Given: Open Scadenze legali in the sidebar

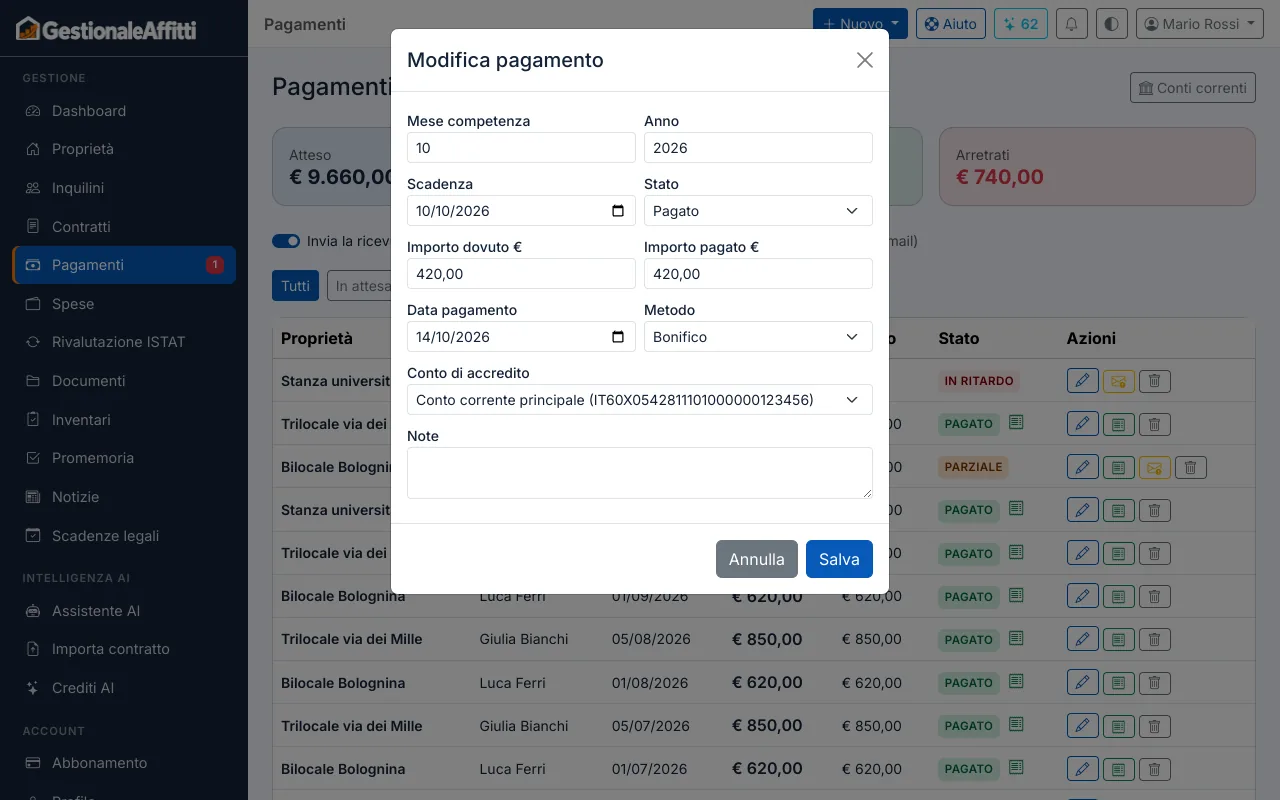Looking at the screenshot, I should coord(124,536).
